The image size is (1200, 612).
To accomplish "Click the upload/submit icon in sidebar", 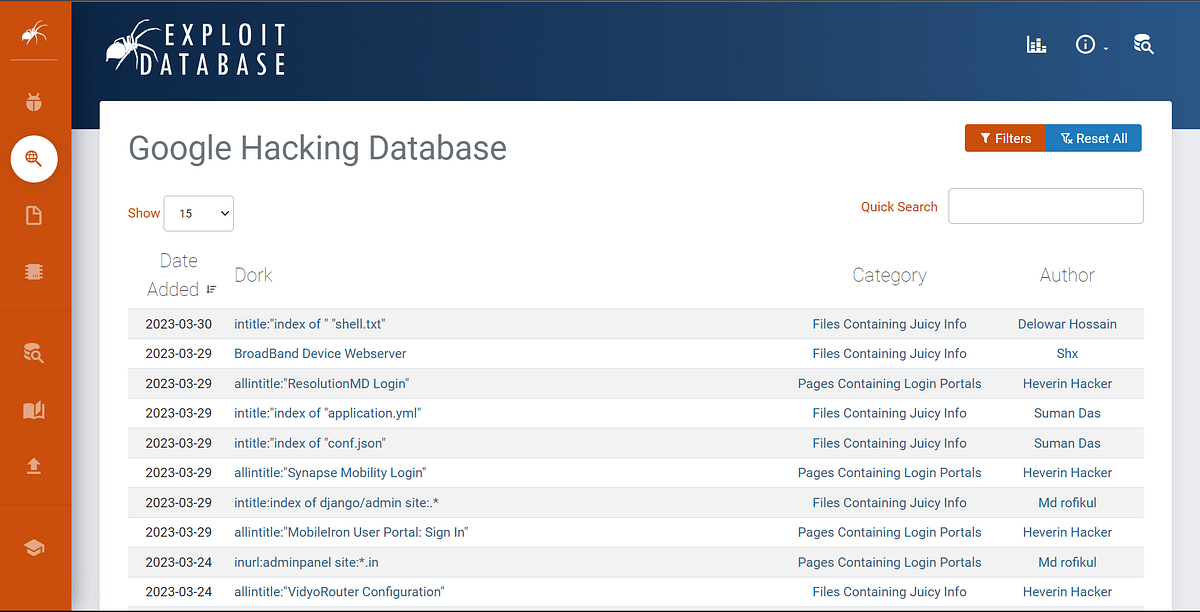I will tap(35, 466).
